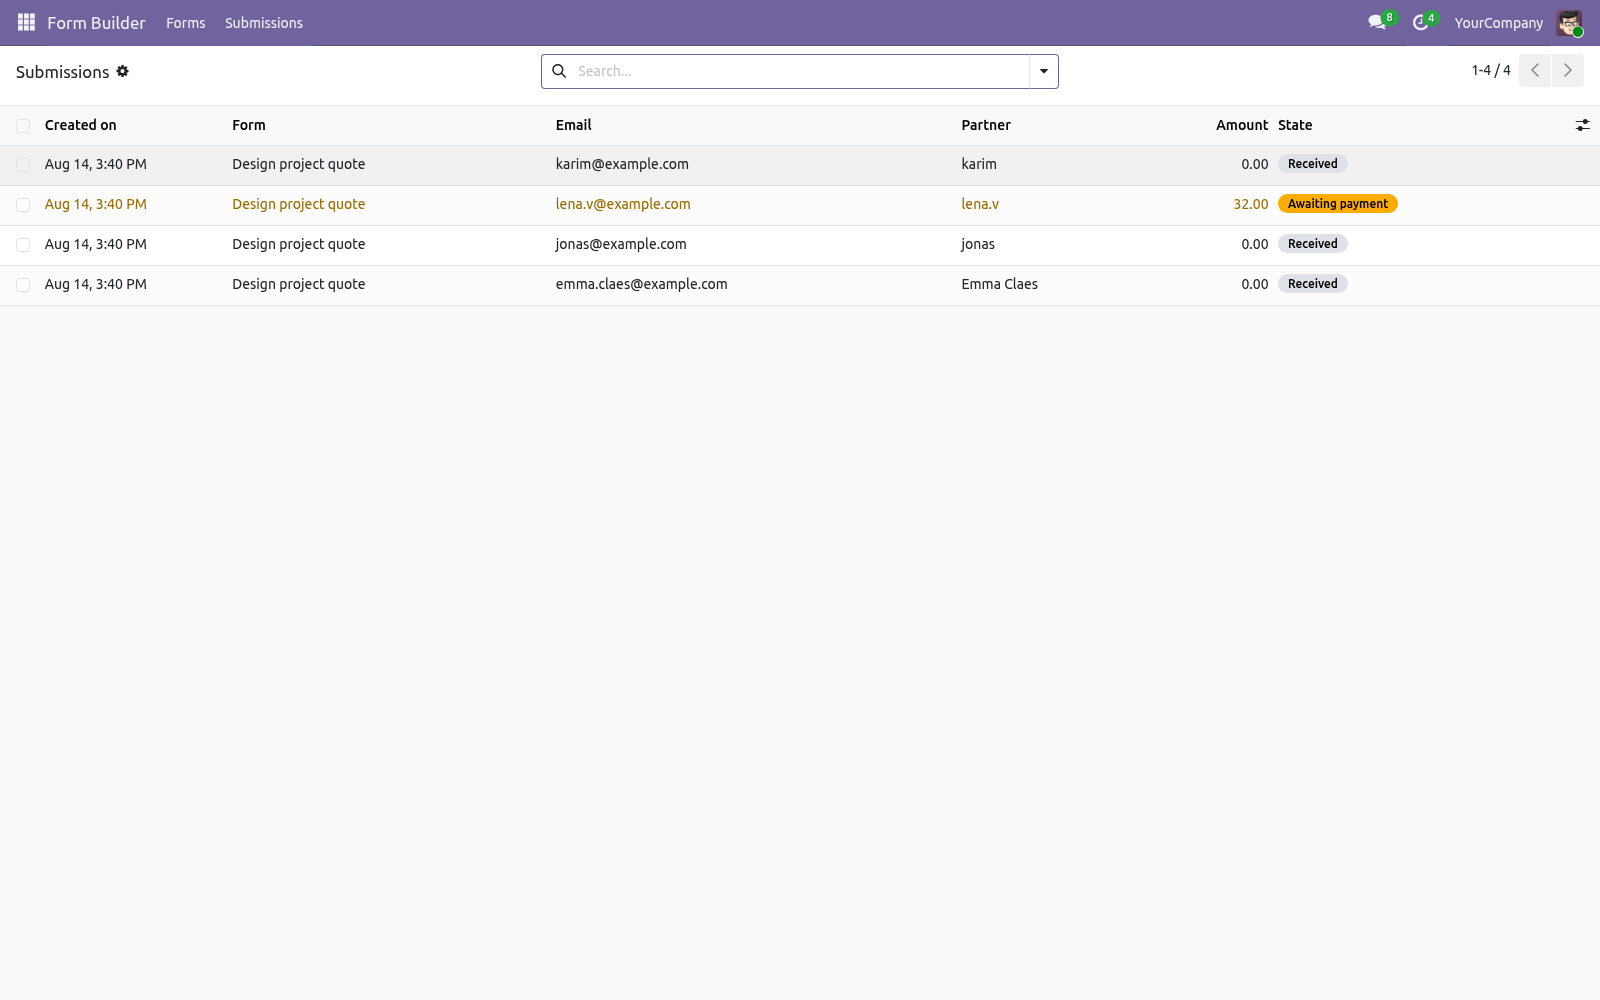Click Received badge in karim row
1600x1000 pixels.
1313,164
